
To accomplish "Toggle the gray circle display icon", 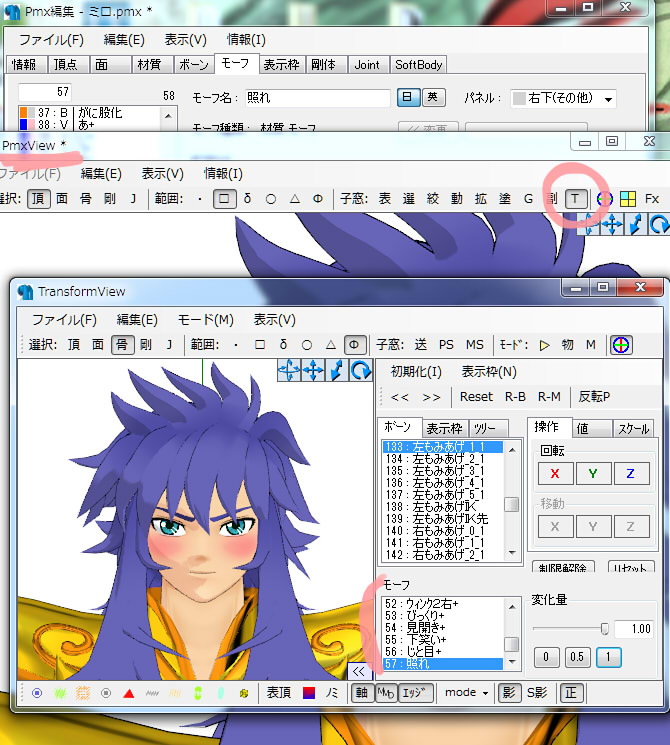I will pos(106,693).
